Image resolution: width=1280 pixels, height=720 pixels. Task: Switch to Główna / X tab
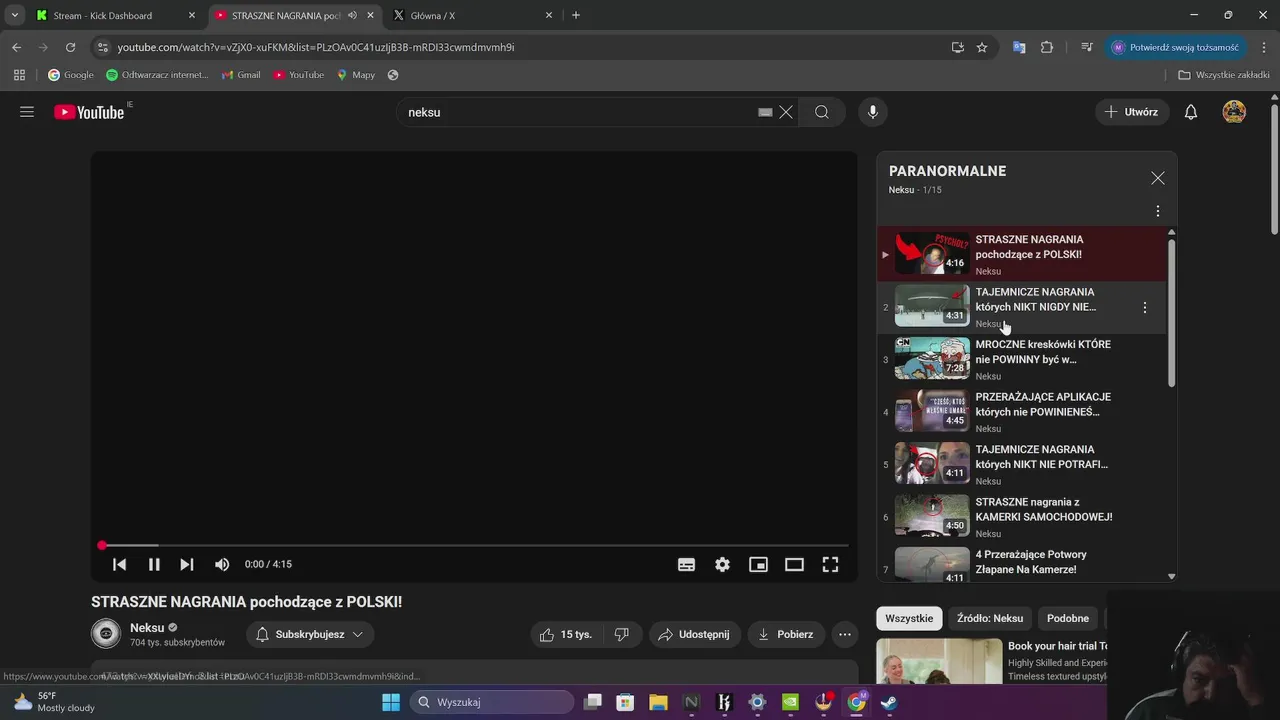(x=472, y=15)
